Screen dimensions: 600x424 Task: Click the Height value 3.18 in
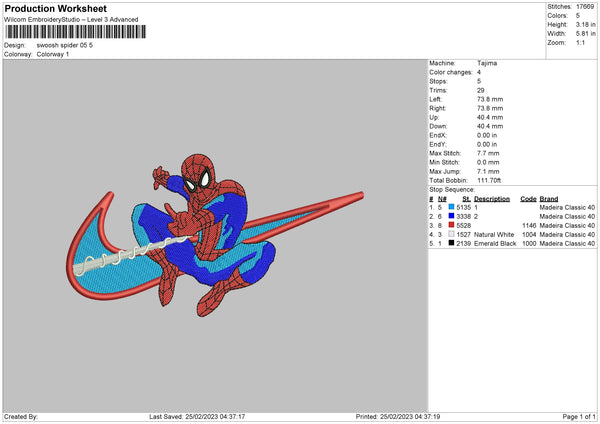click(585, 24)
